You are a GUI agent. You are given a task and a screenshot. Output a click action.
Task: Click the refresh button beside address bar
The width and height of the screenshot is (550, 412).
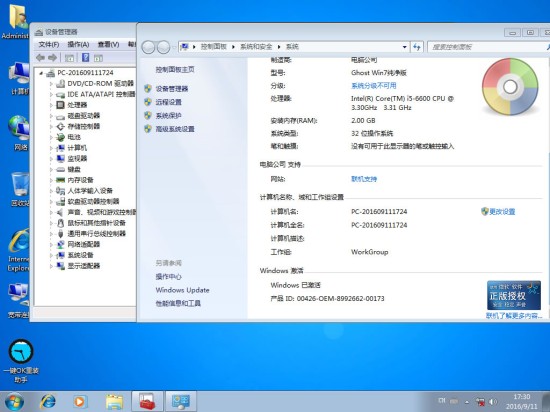click(x=417, y=47)
